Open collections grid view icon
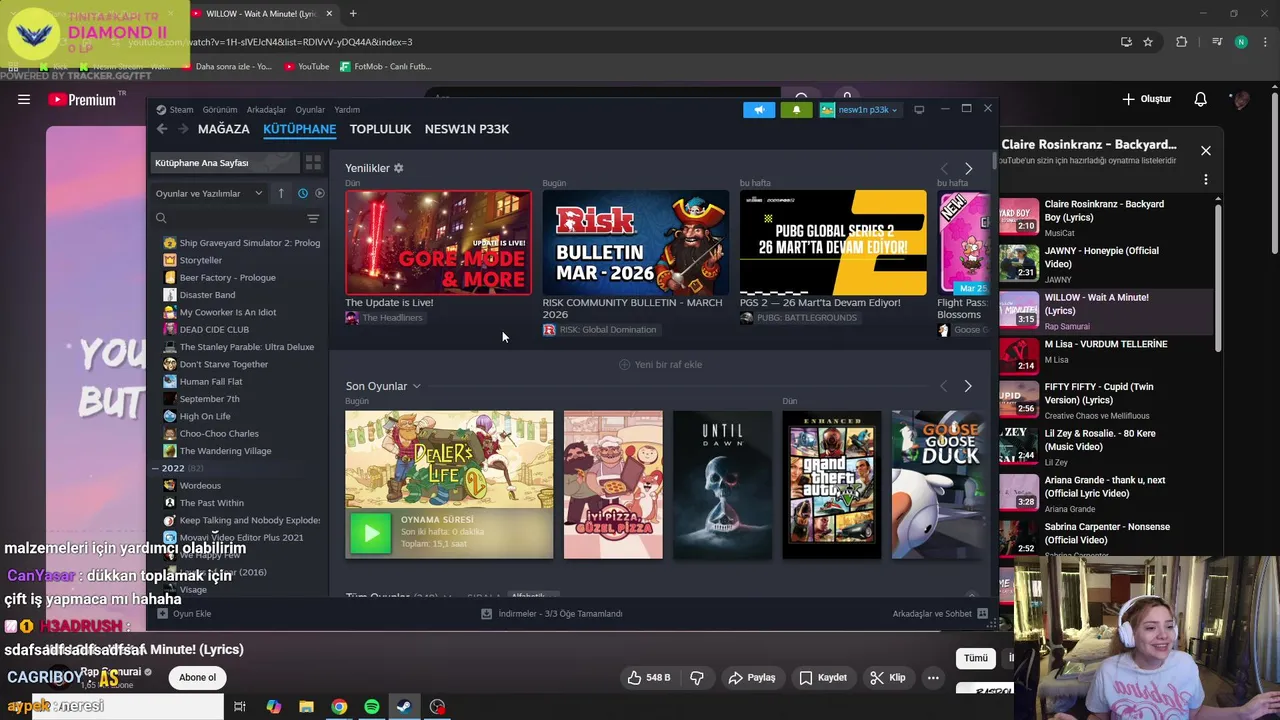The width and height of the screenshot is (1280, 720). (313, 163)
